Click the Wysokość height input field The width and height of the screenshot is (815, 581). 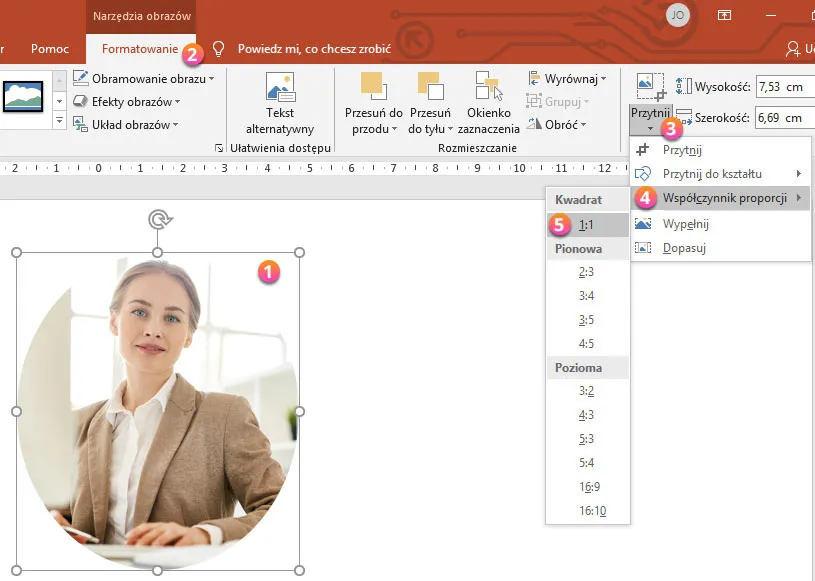[x=783, y=86]
